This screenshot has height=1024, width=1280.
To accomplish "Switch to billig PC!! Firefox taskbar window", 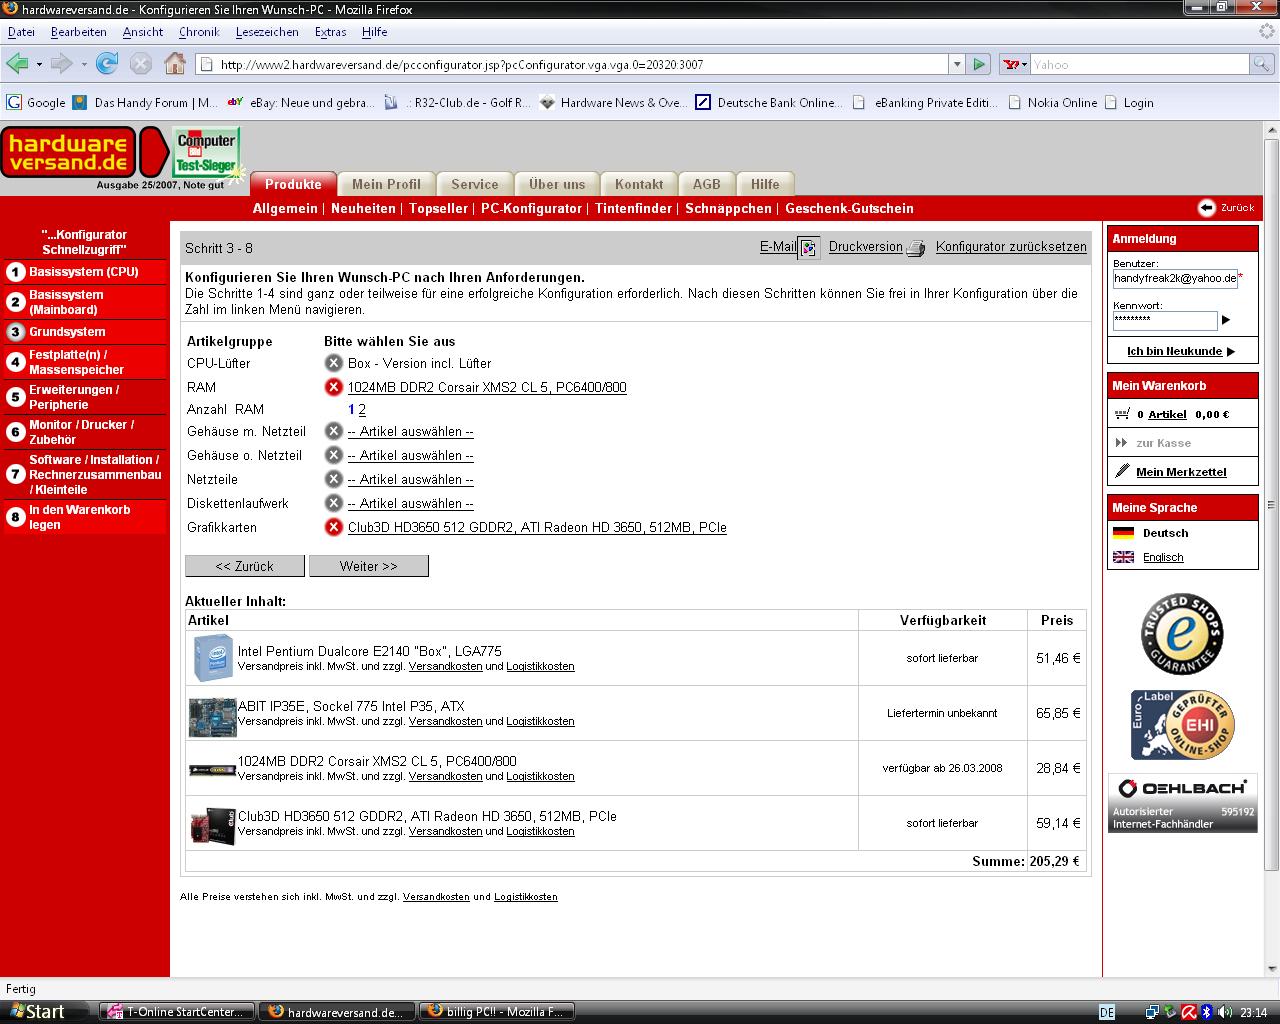I will point(498,1012).
